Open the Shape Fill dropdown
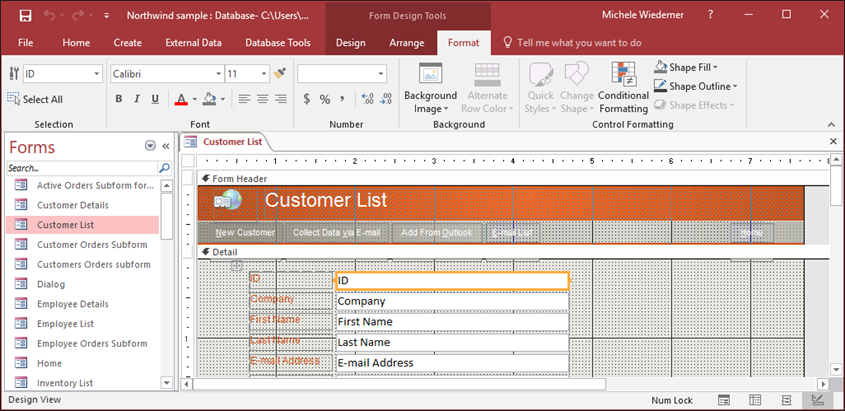Image resolution: width=845 pixels, height=411 pixels. coord(686,67)
